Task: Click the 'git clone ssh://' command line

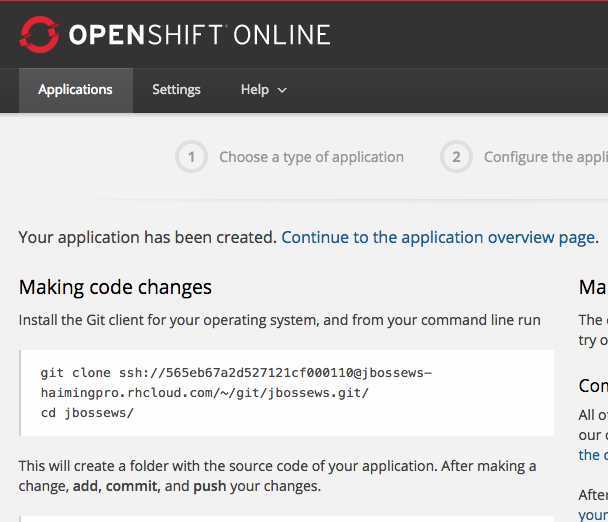Action: pos(236,373)
